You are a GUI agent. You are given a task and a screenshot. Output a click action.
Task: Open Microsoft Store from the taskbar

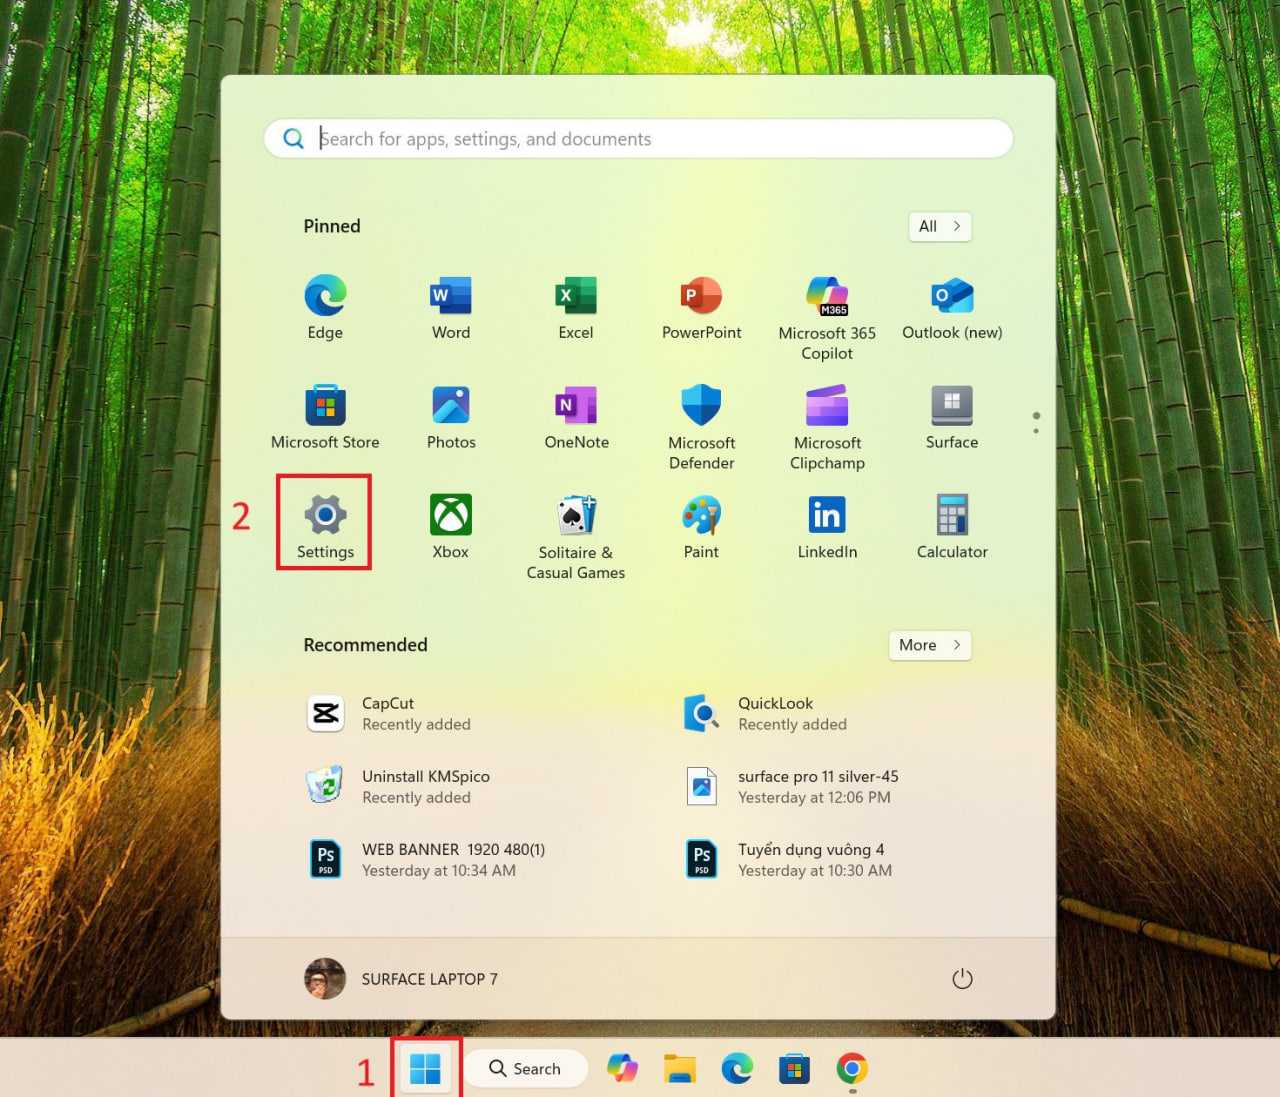[794, 1069]
